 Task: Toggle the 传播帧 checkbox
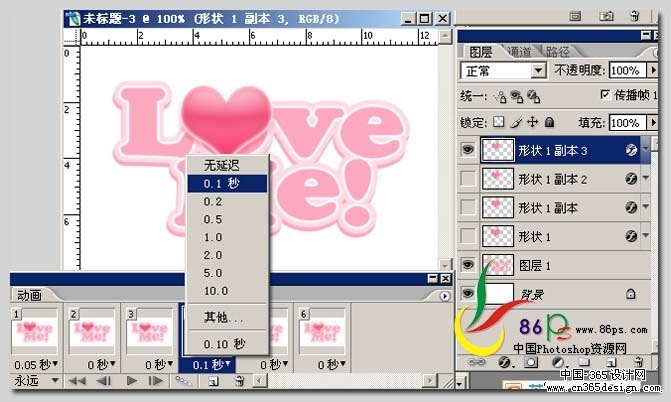click(605, 94)
